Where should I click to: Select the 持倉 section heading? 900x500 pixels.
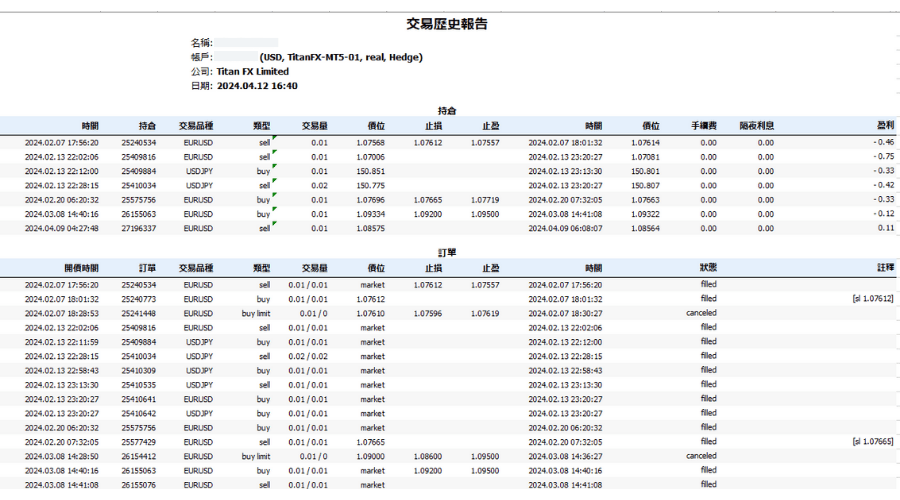448,111
